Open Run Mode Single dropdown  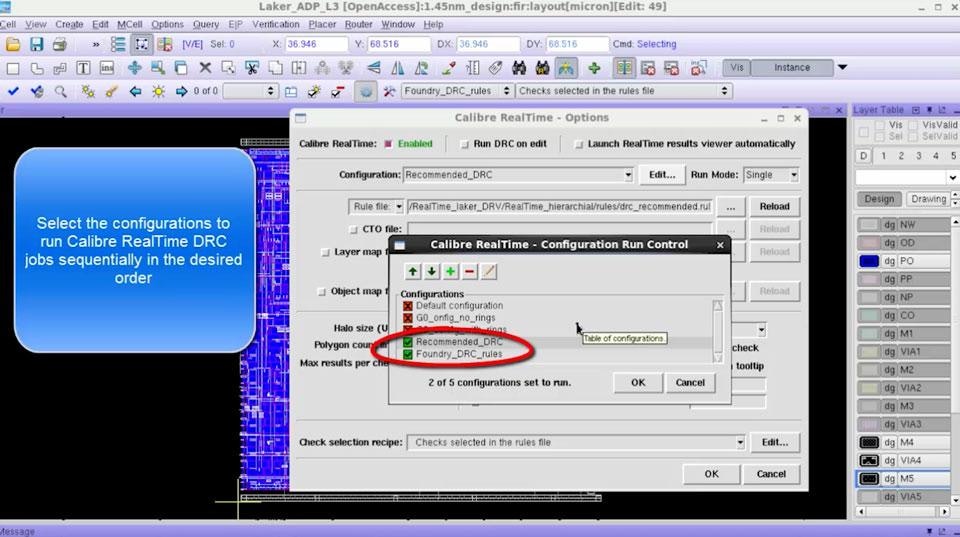pyautogui.click(x=771, y=175)
